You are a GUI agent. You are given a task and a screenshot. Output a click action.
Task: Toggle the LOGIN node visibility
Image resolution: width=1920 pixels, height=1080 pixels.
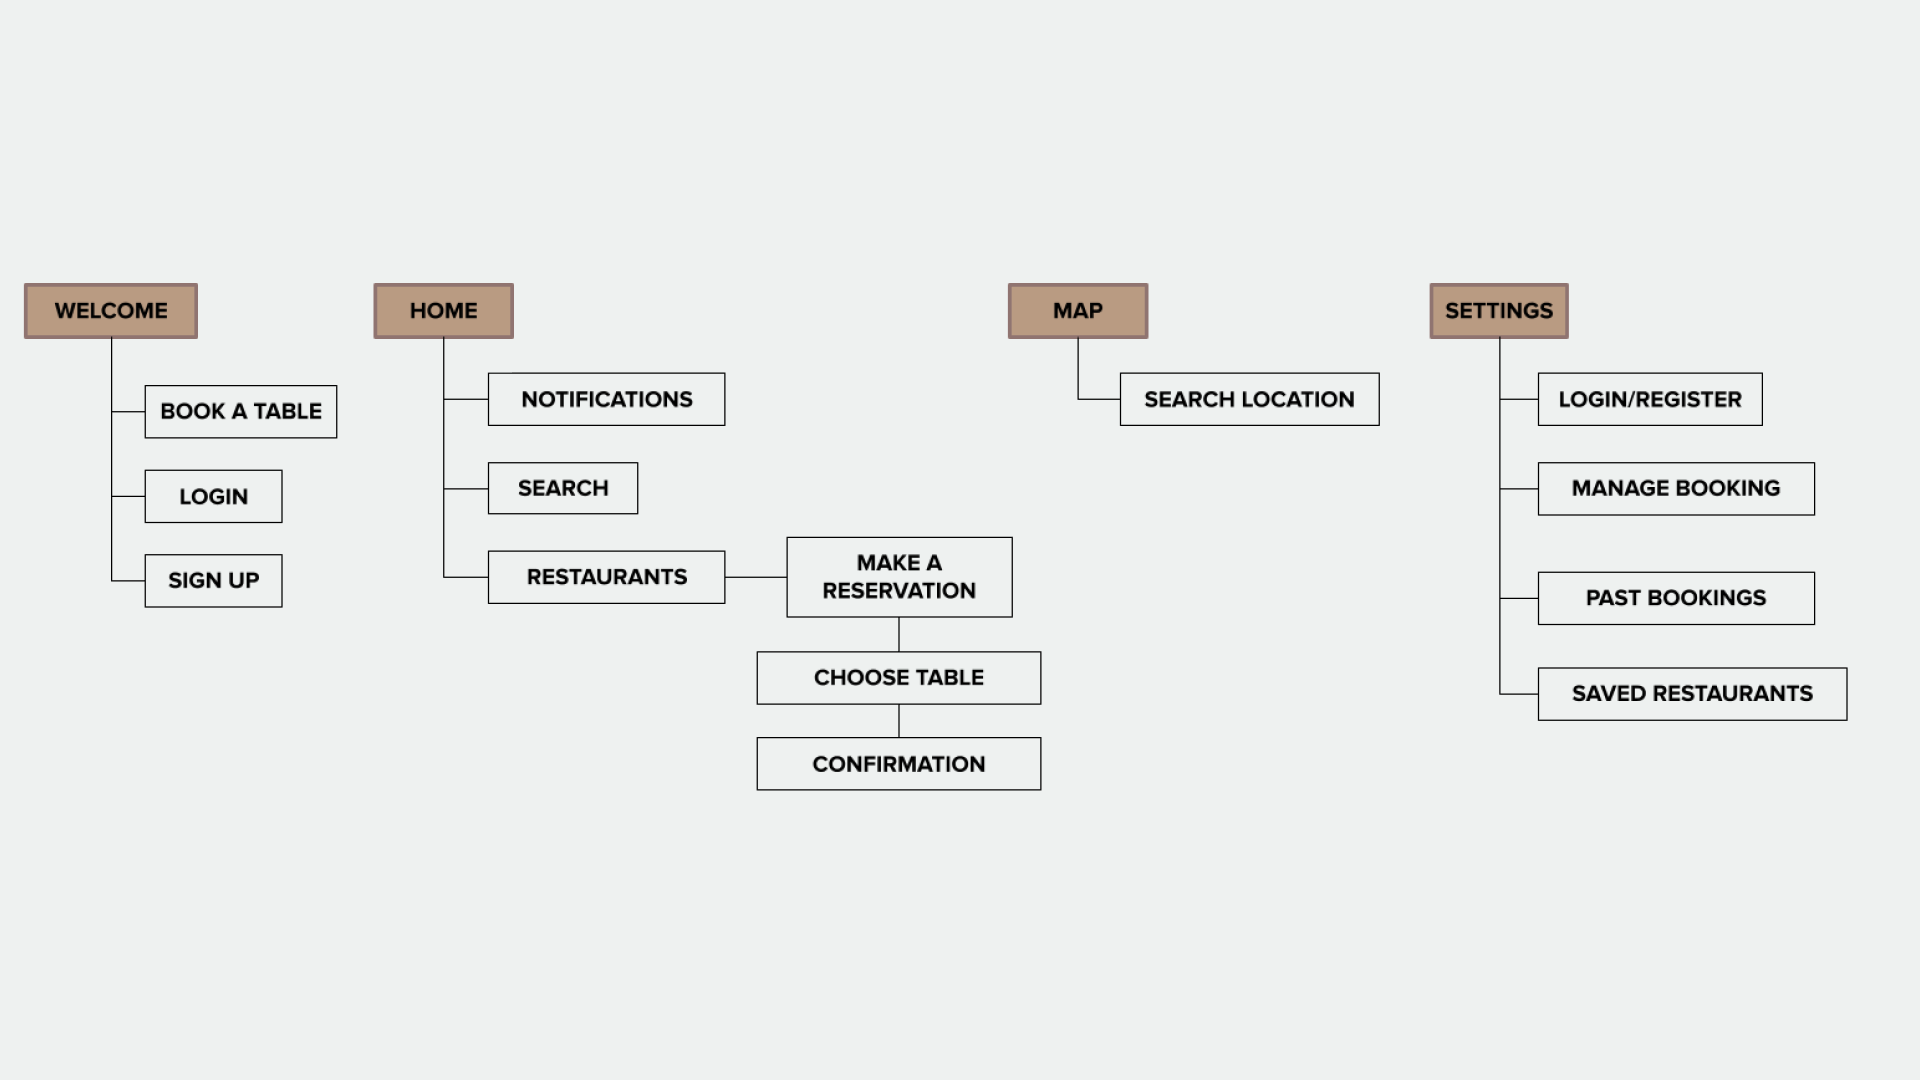(212, 495)
